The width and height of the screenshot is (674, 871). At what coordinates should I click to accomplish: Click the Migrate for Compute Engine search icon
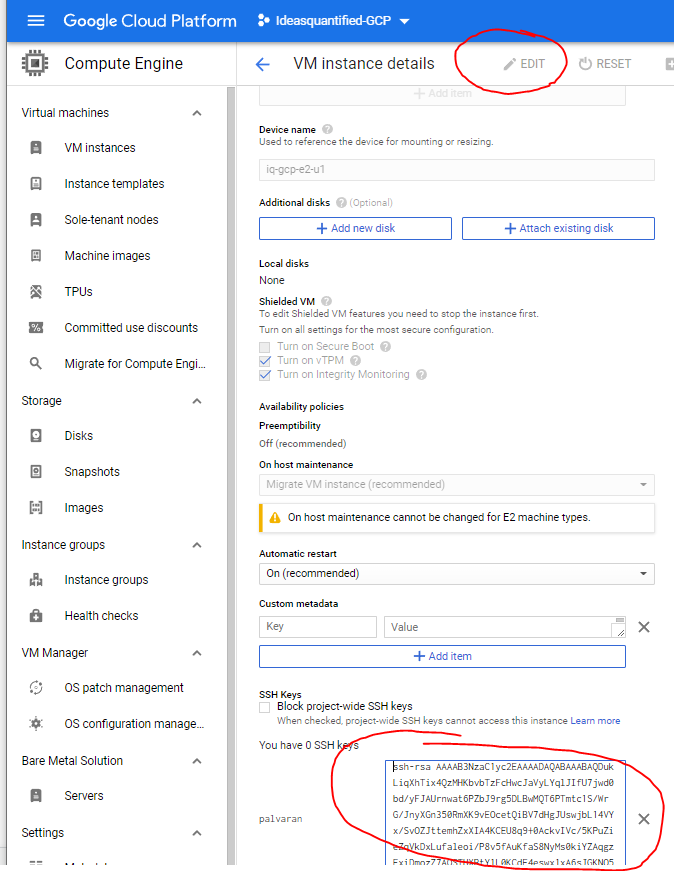click(x=36, y=363)
